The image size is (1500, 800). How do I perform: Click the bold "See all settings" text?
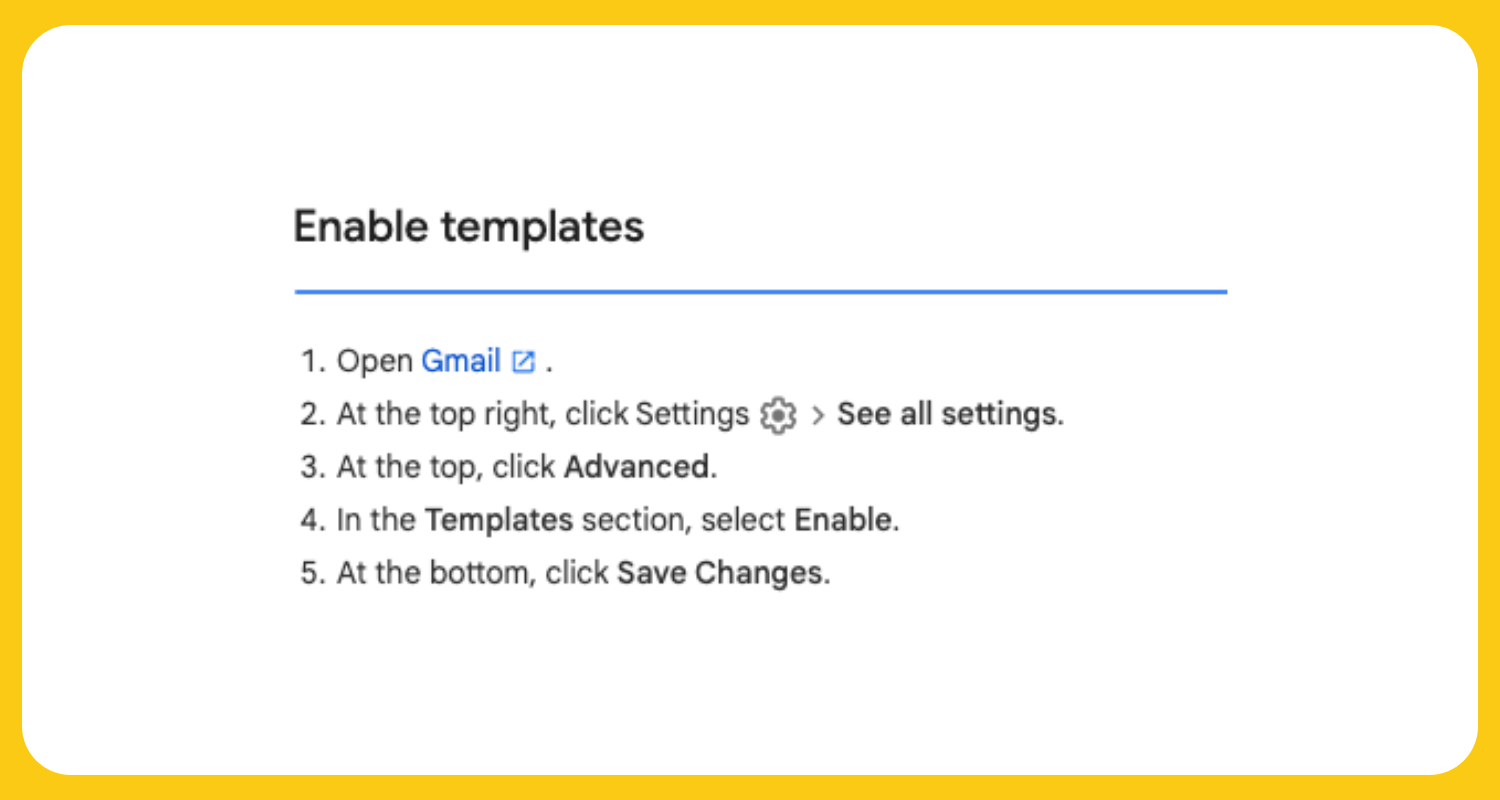pyautogui.click(x=947, y=414)
